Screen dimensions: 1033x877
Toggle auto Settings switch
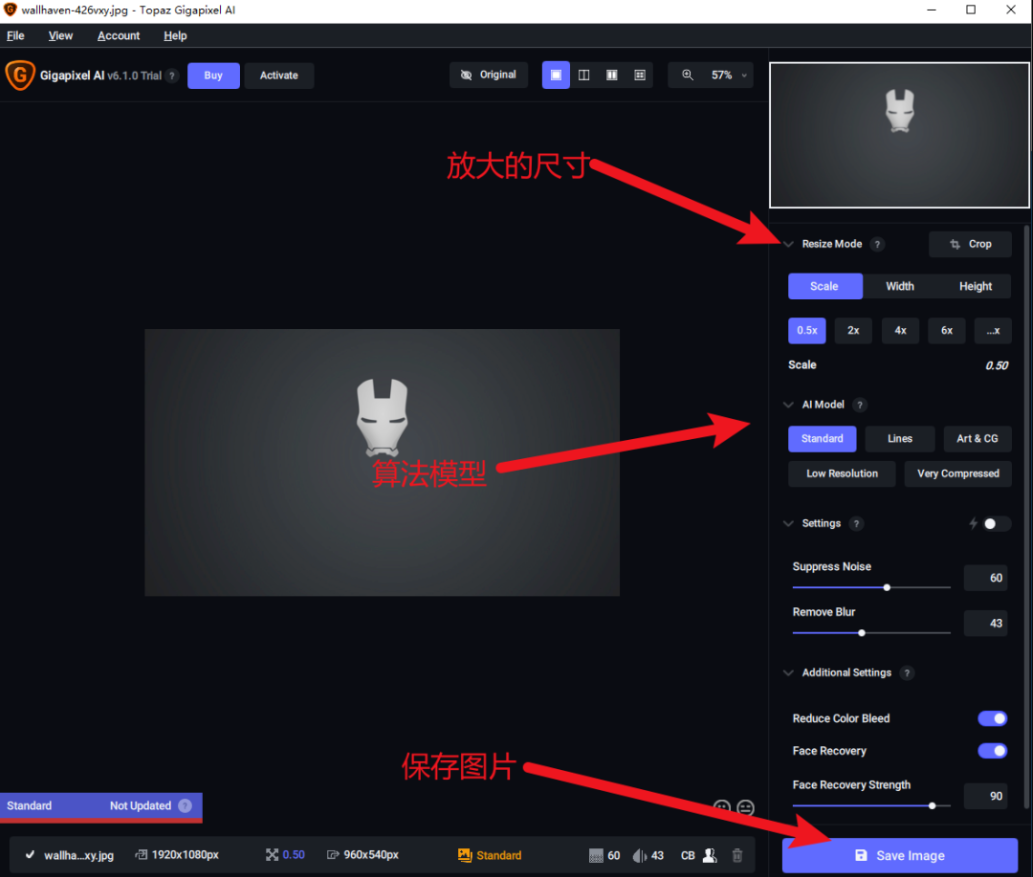coord(995,524)
